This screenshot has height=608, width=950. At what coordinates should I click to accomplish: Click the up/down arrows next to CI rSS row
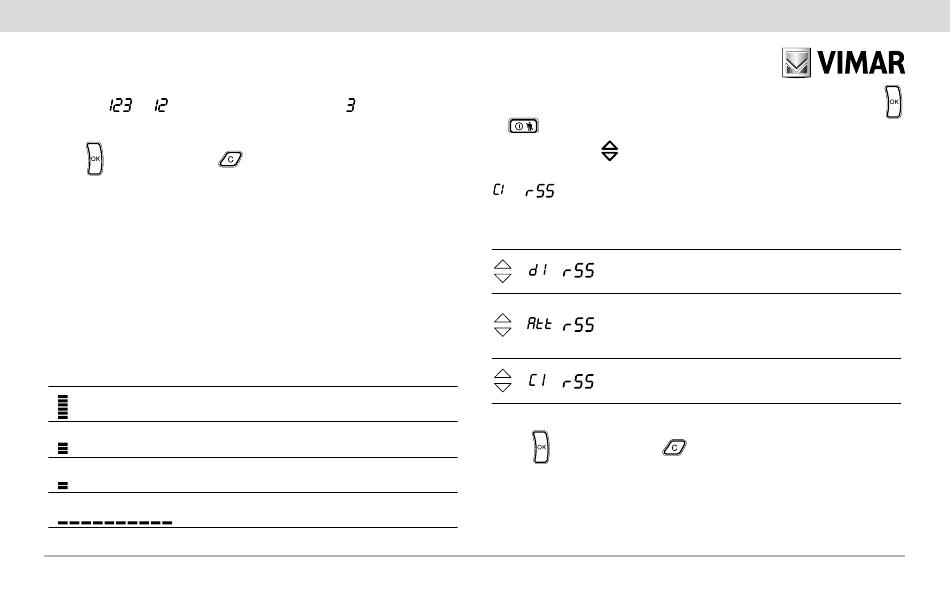point(502,380)
